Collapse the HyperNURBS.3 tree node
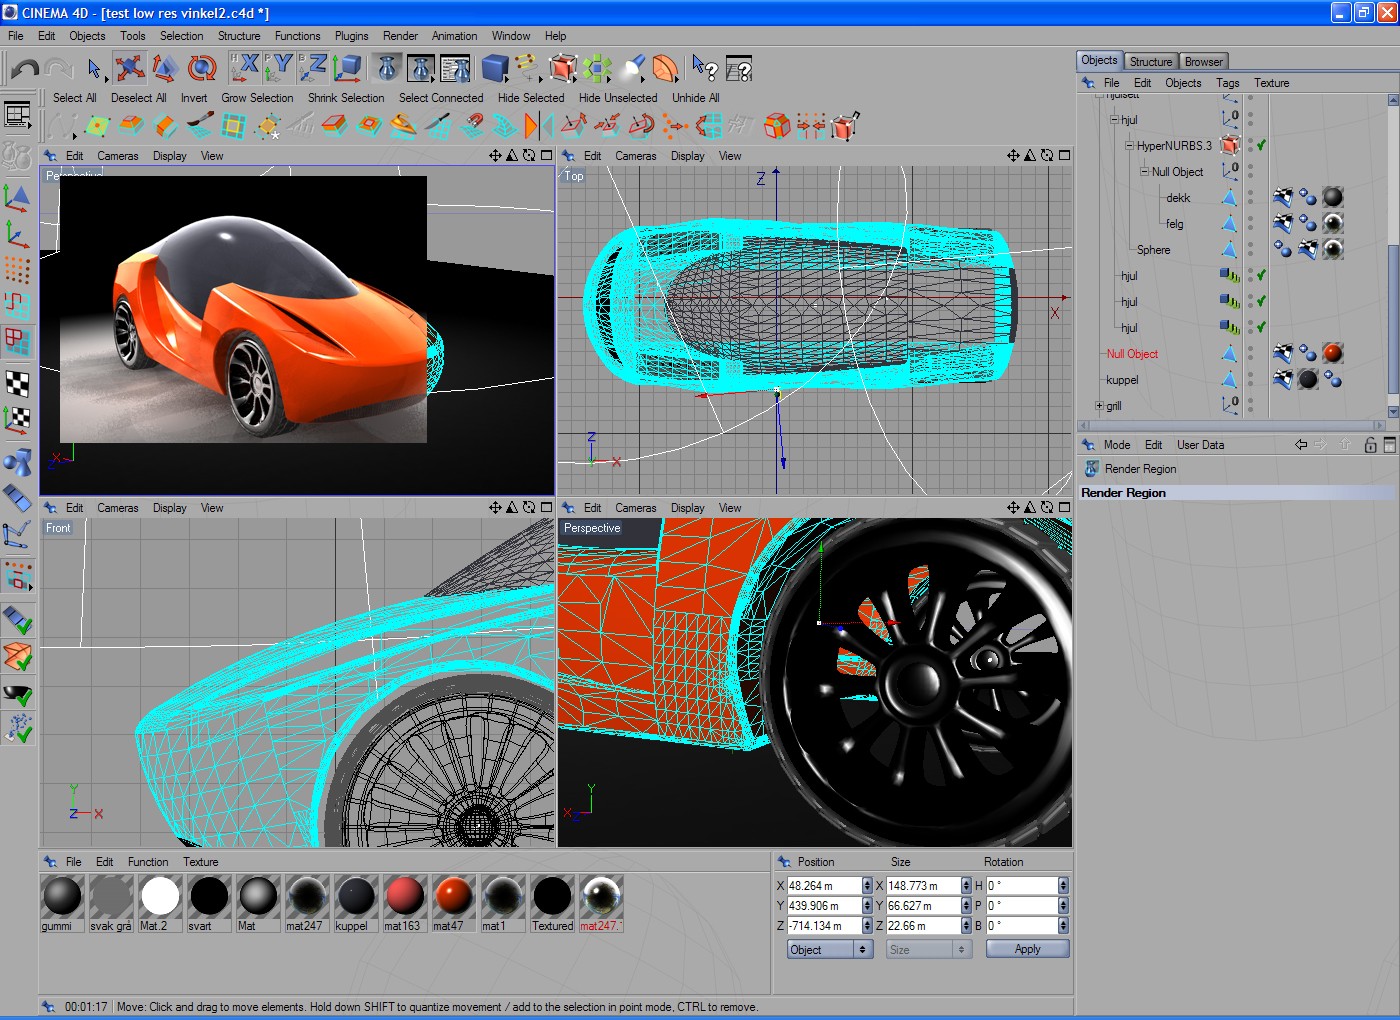 (1129, 146)
